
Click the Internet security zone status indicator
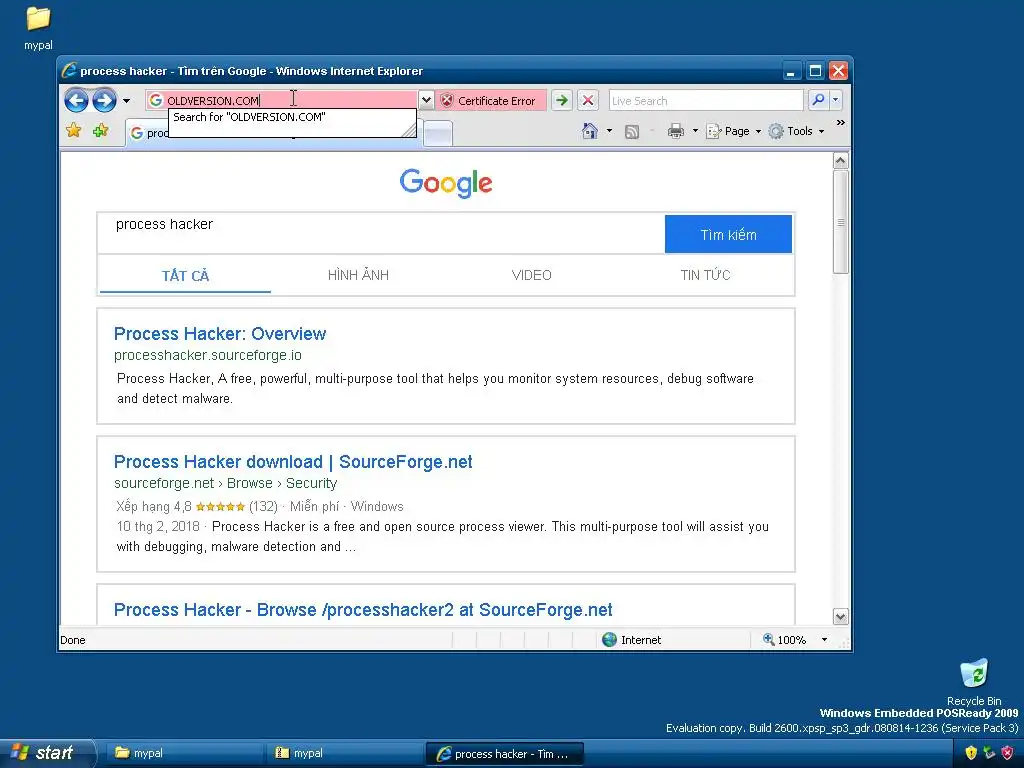(632, 640)
